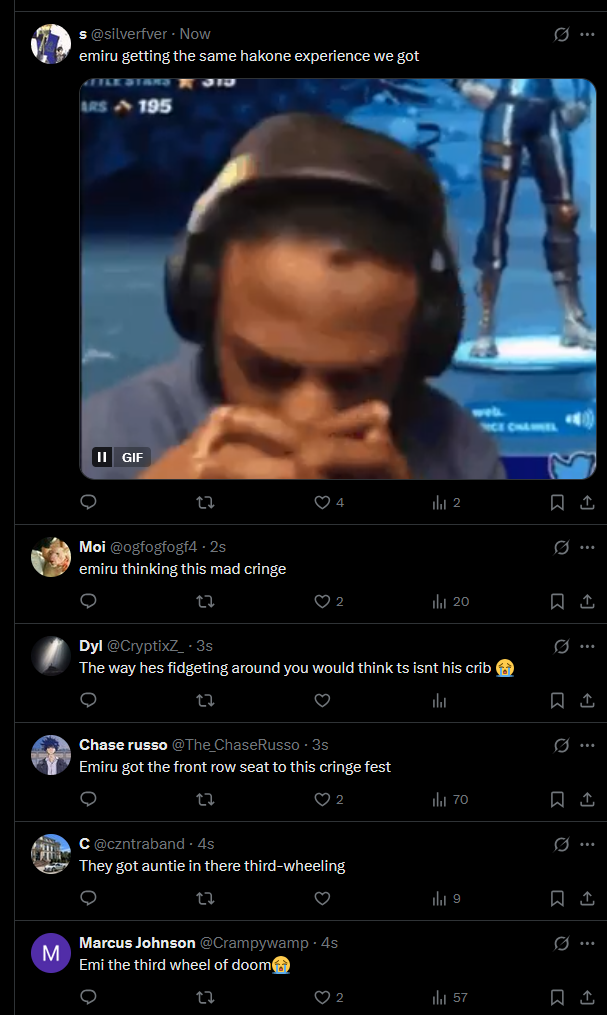The height and width of the screenshot is (1015, 607).
Task: Share the czntraband auntie third-wheeling reply
Action: 587,898
